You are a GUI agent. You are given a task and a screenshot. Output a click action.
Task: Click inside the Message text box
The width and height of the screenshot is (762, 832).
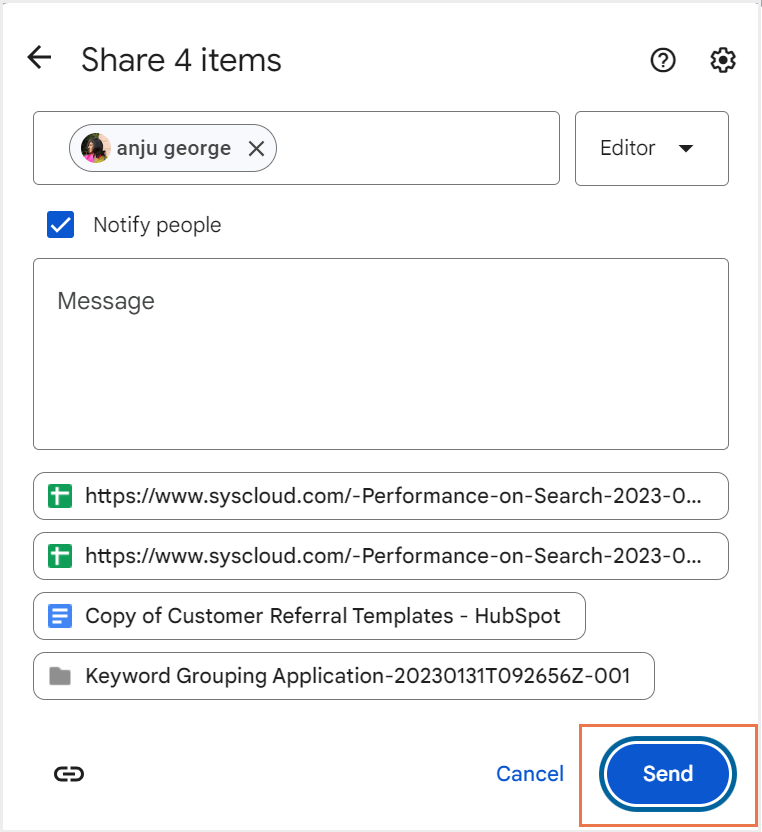tap(380, 352)
